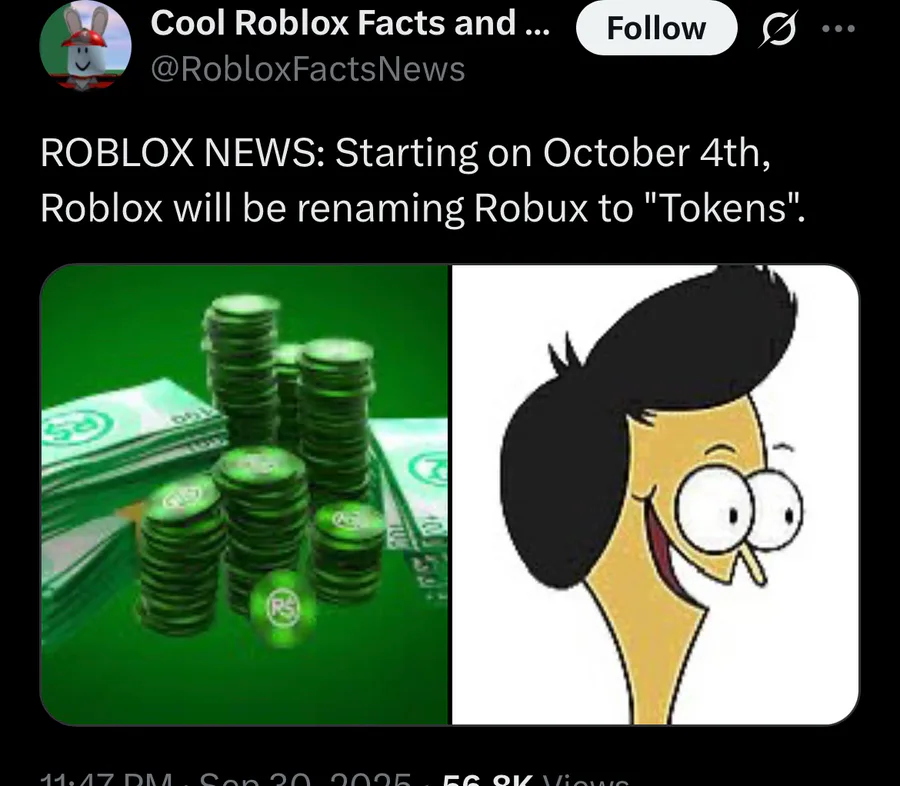Click the single Robux coin leaning upright
This screenshot has height=786, width=900.
[282, 610]
